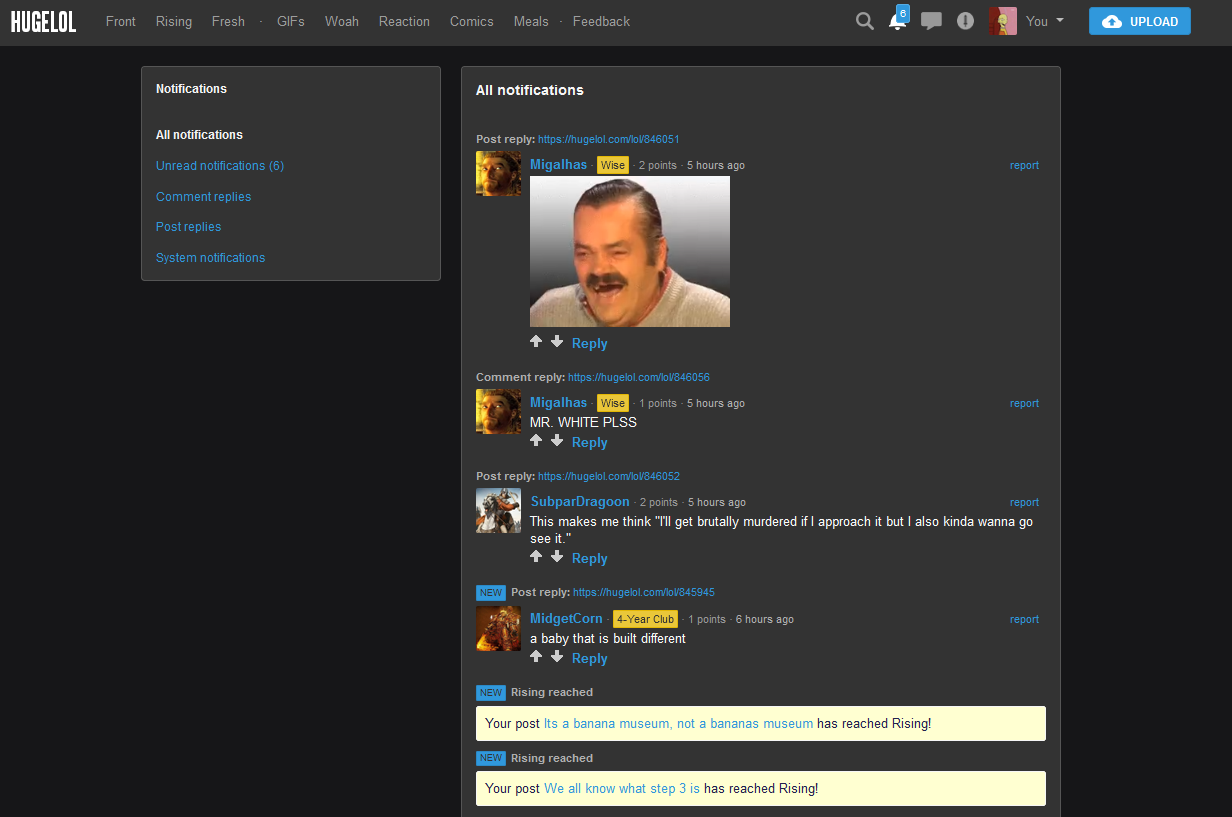Viewport: 1232px width, 817px height.
Task: Report MidgetCorn's comment
Action: click(1024, 619)
